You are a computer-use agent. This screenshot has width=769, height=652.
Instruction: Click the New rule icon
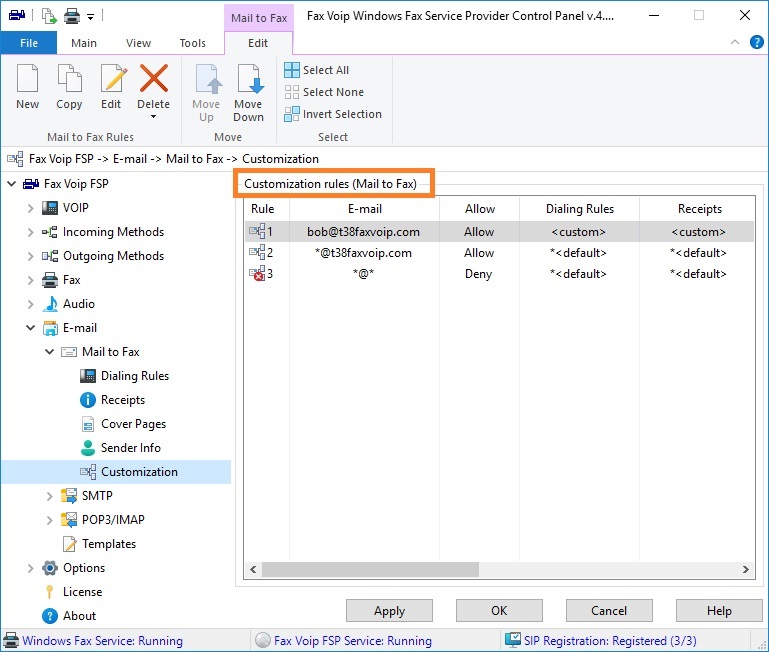(27, 78)
